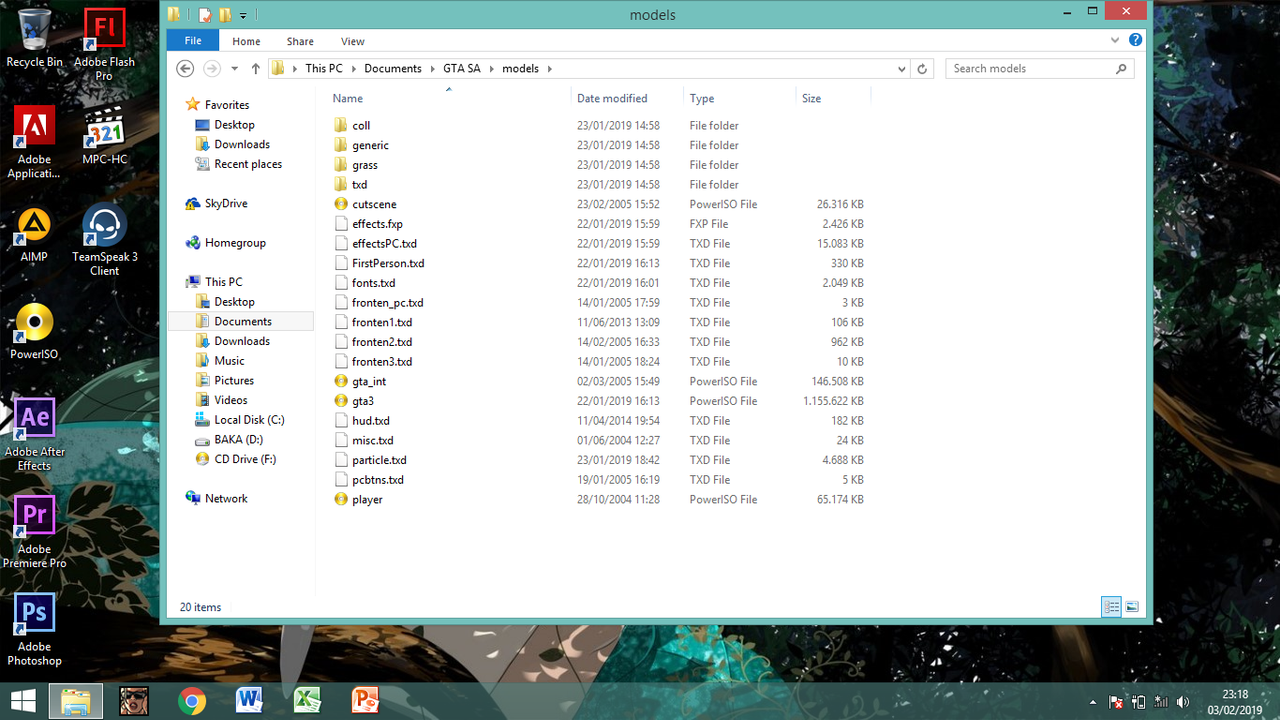Open the File menu tab
The width and height of the screenshot is (1280, 720).
[x=193, y=41]
